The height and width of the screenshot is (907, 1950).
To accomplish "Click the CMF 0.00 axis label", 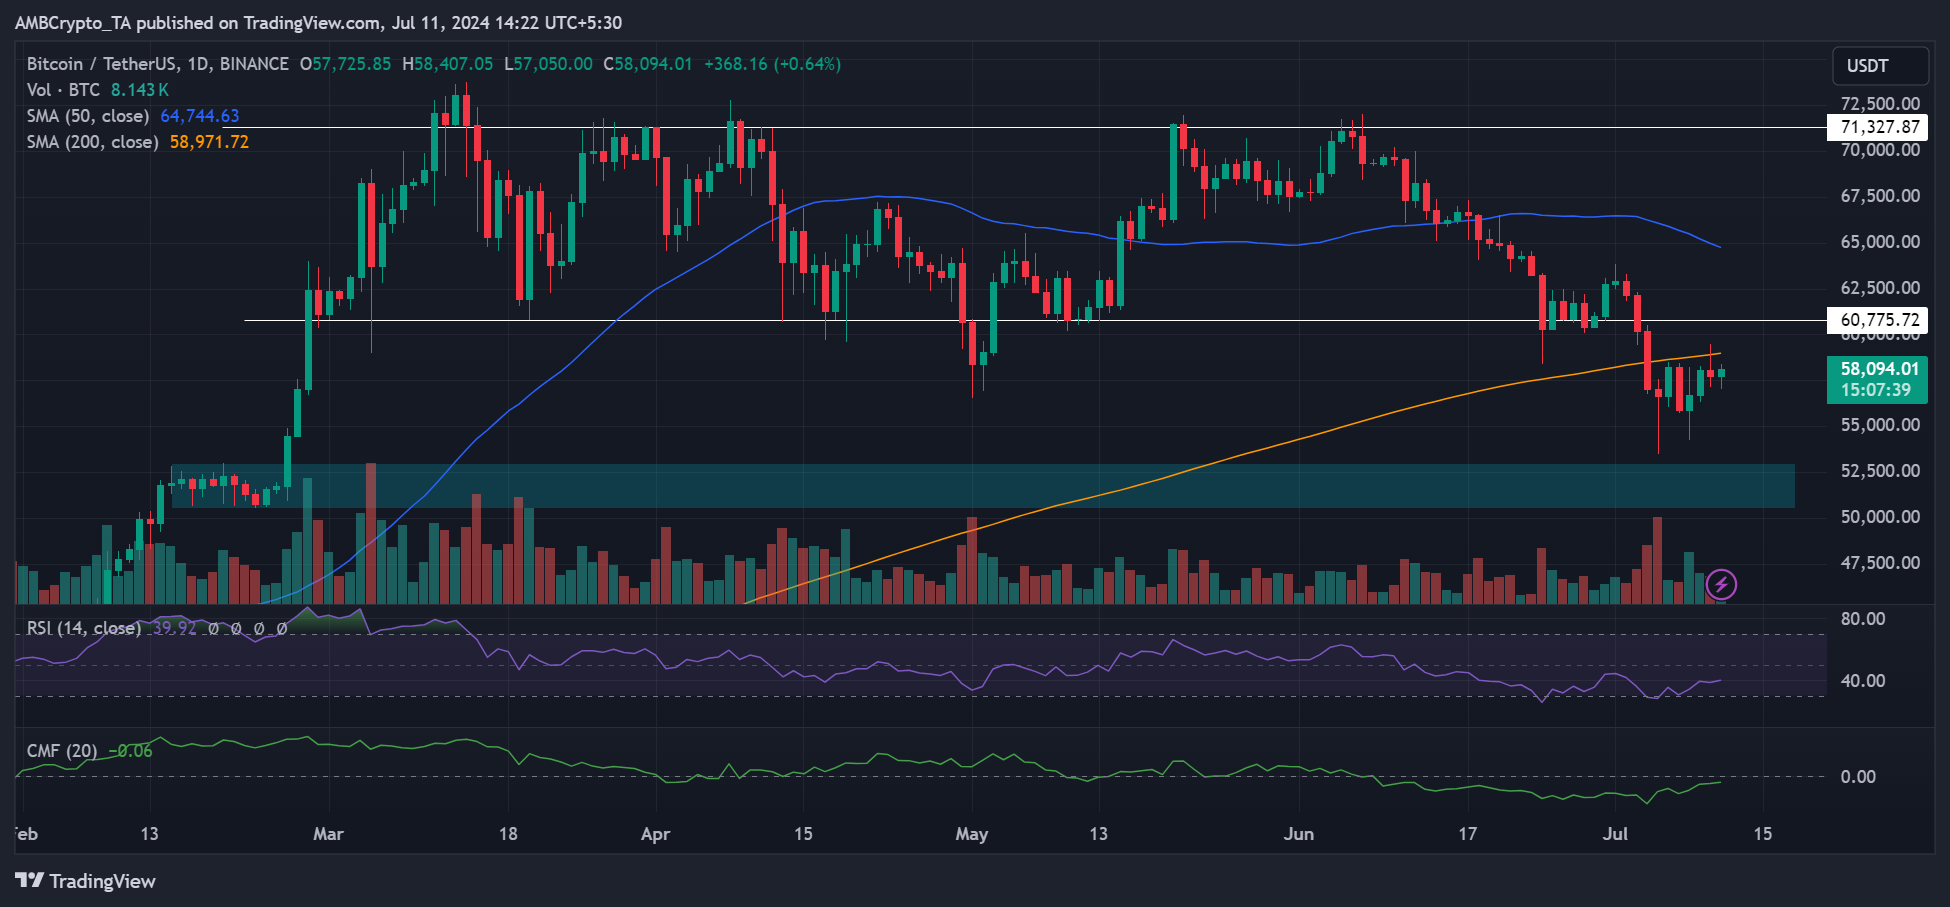I will (1858, 777).
